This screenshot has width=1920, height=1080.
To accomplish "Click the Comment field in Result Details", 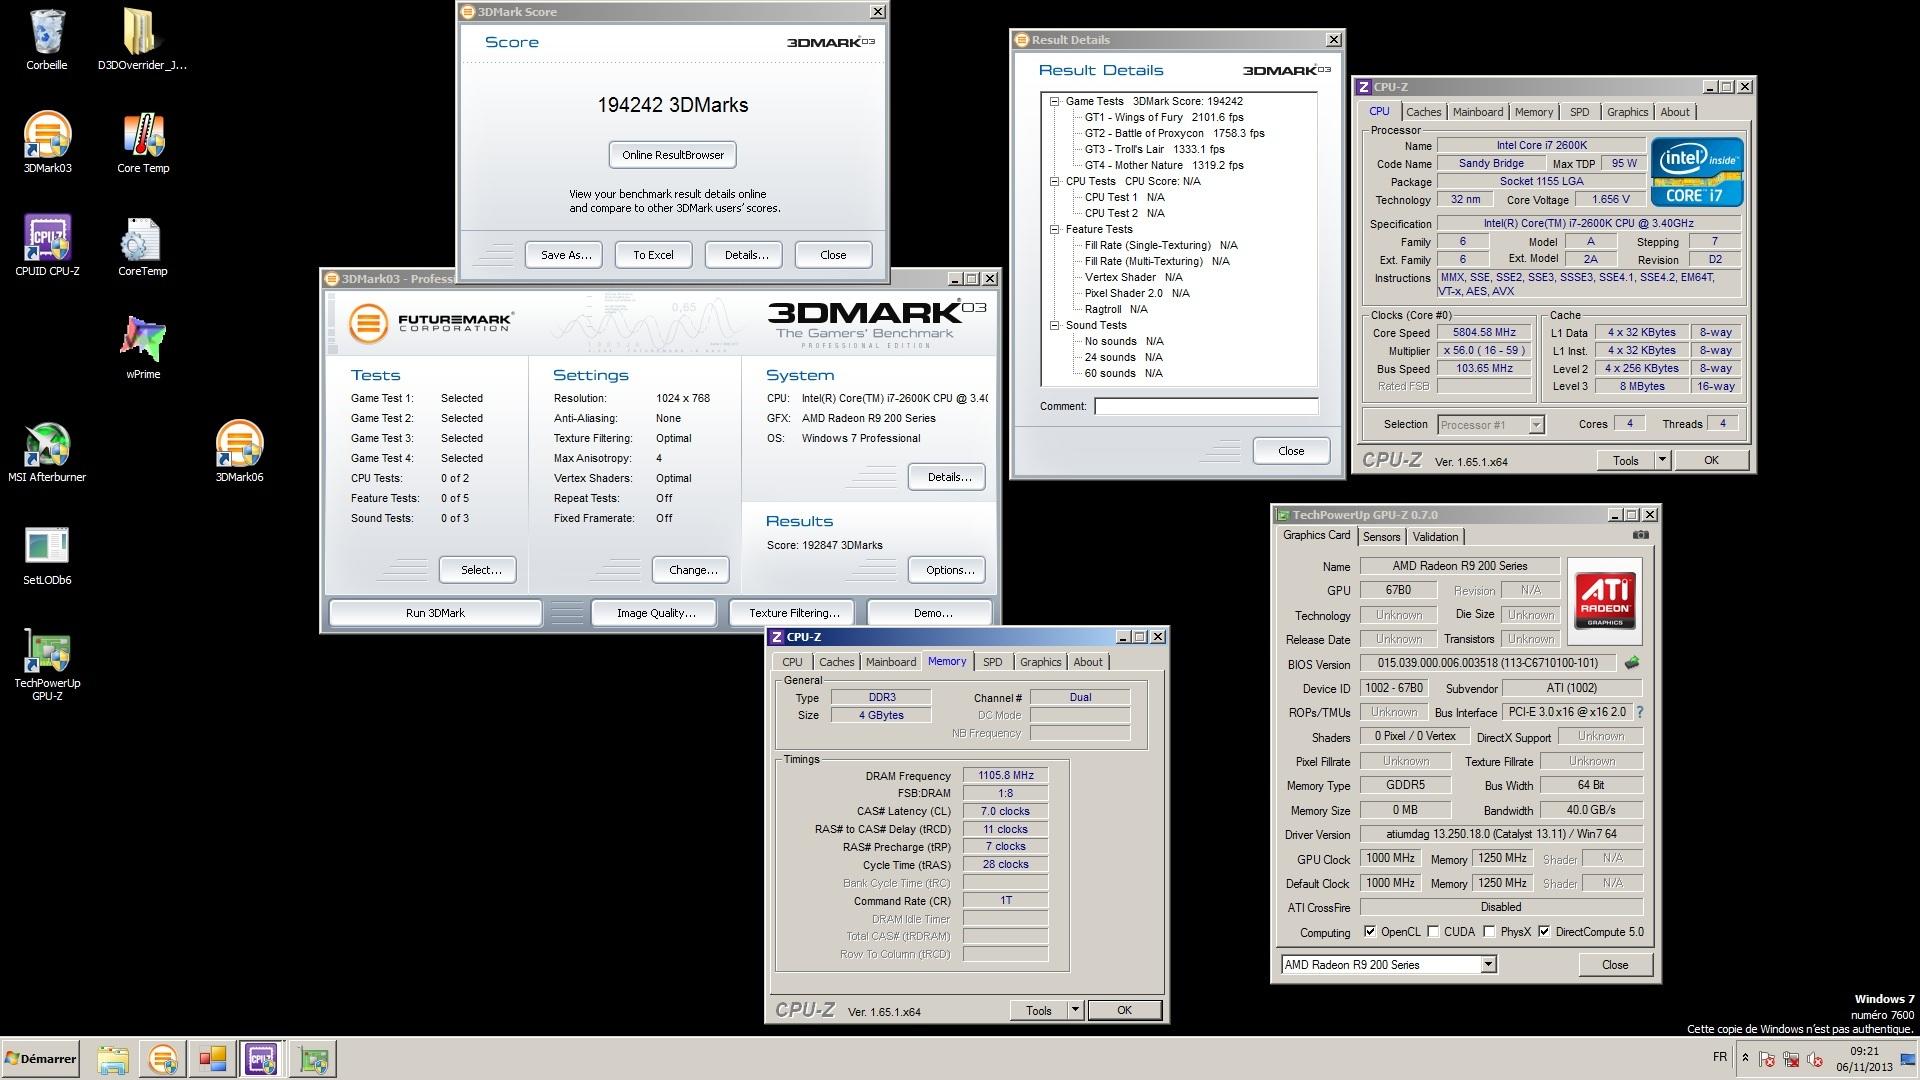I will click(1206, 406).
